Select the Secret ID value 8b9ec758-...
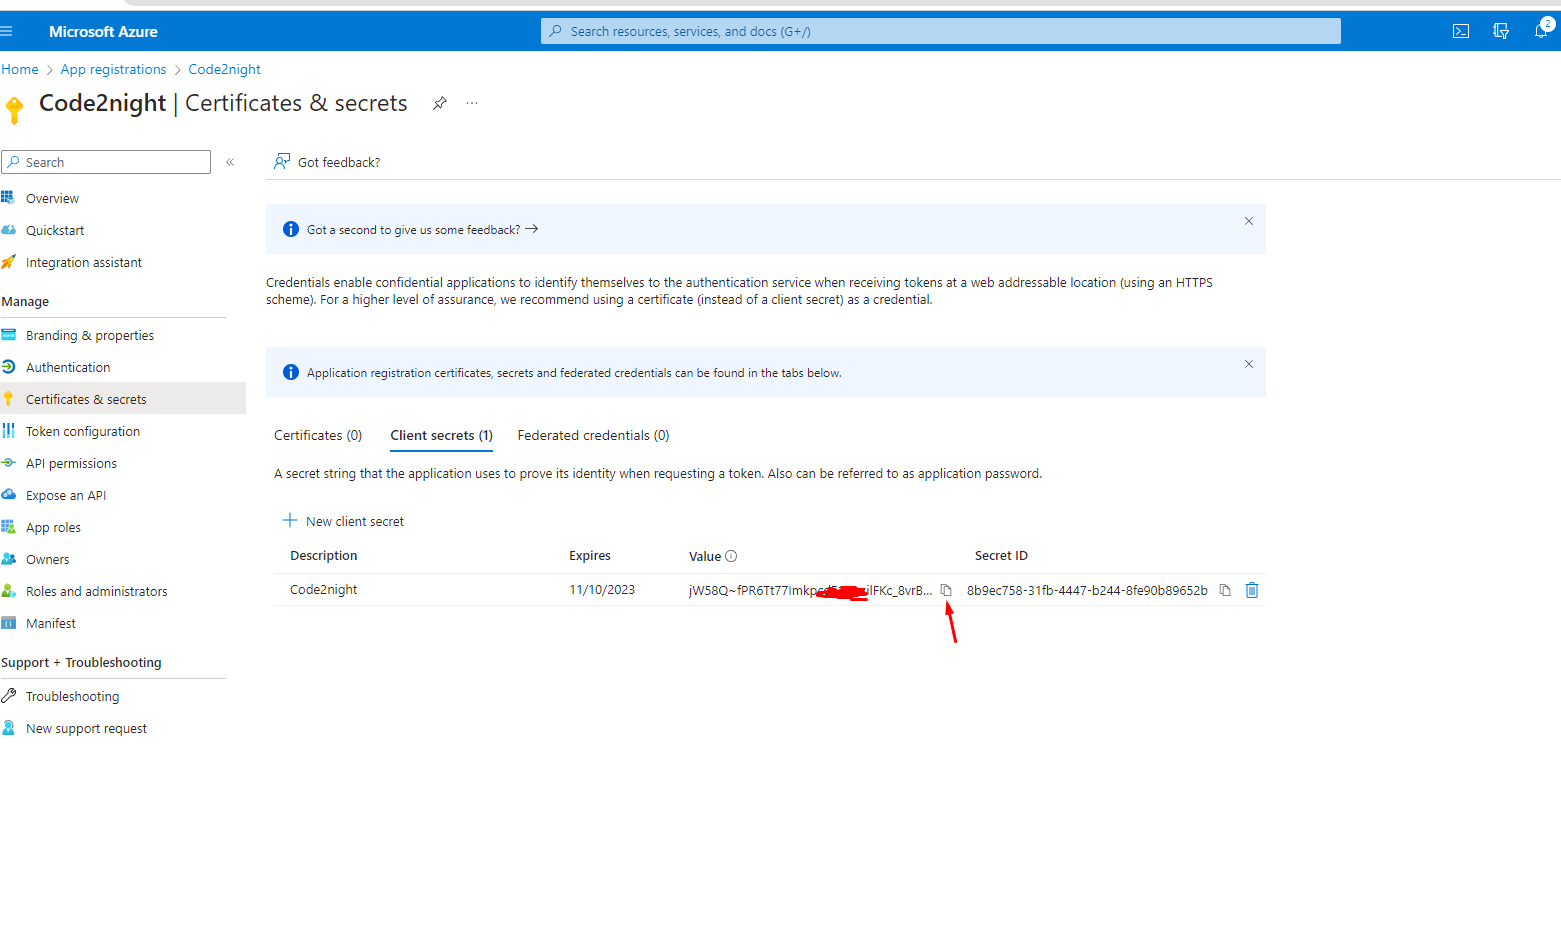Image resolution: width=1561 pixels, height=947 pixels. [x=1087, y=590]
